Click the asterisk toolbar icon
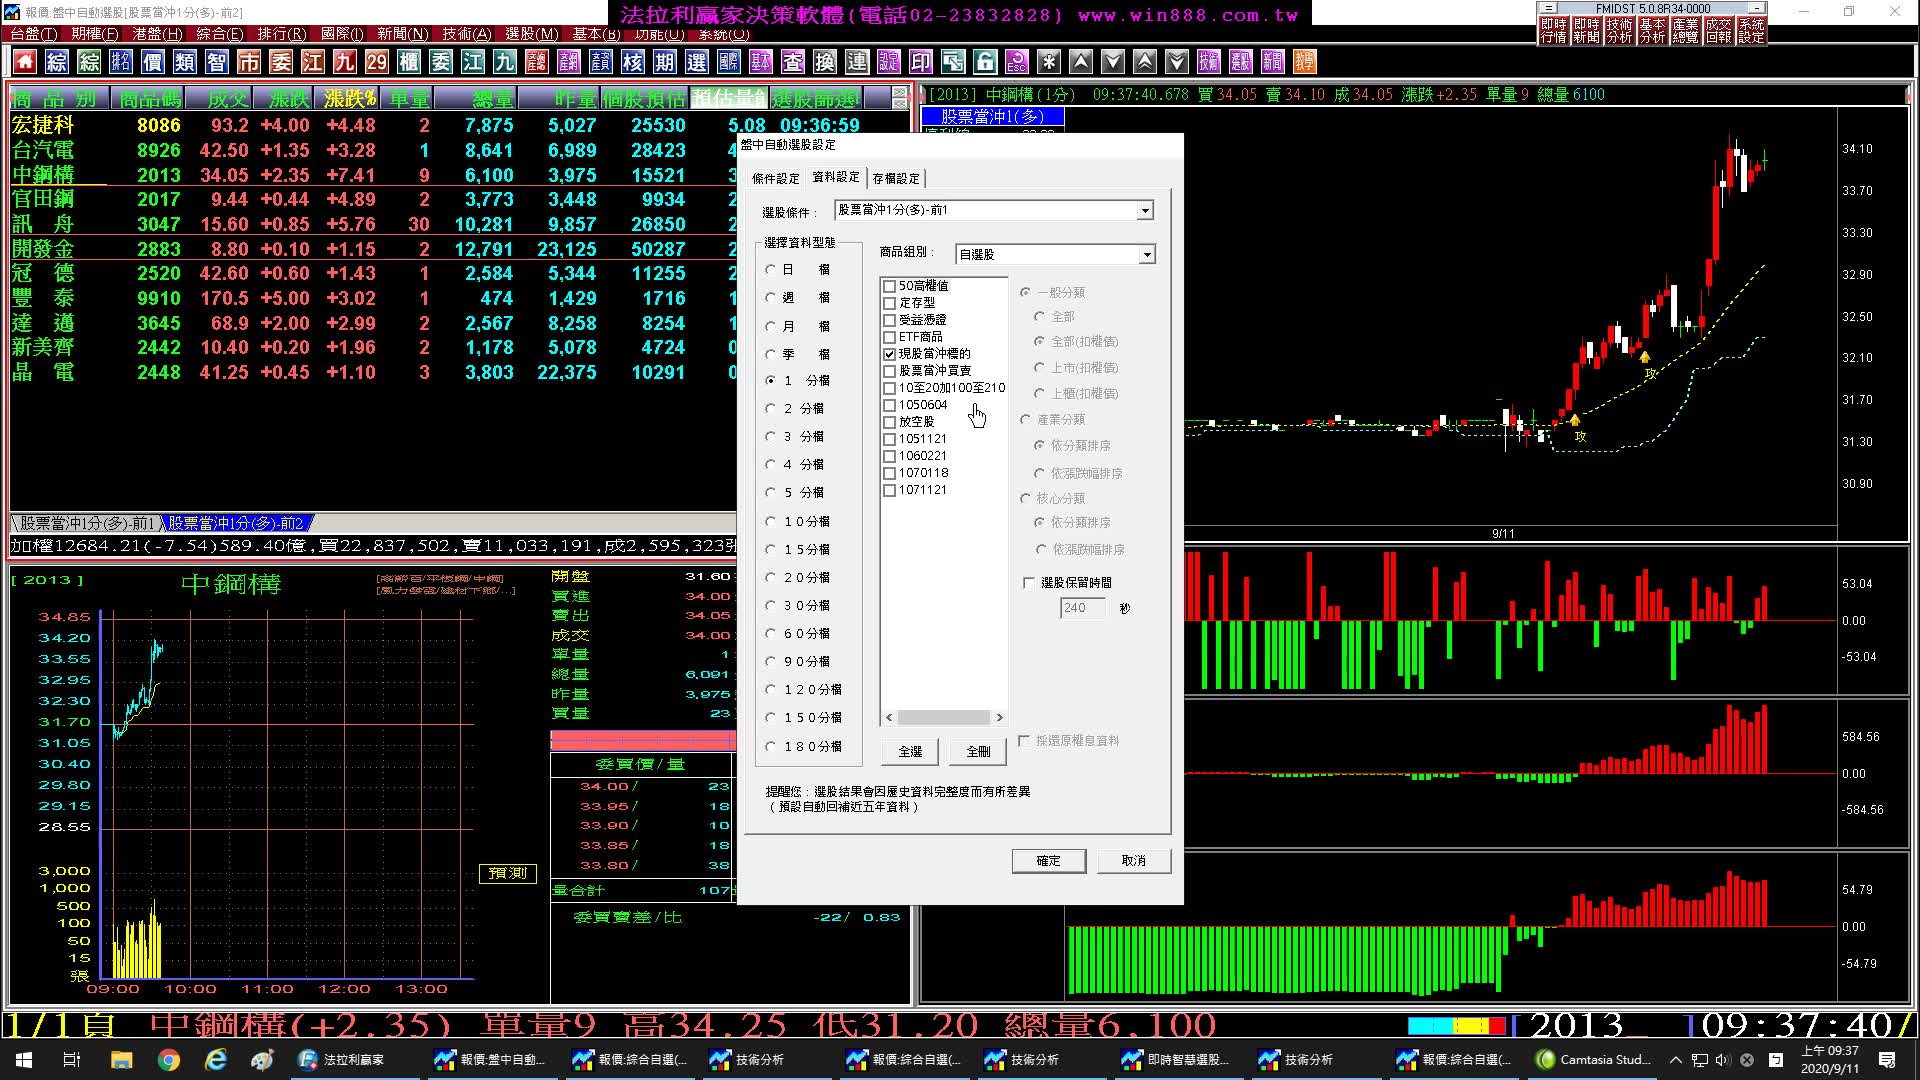Viewport: 1920px width, 1080px height. tap(1049, 62)
